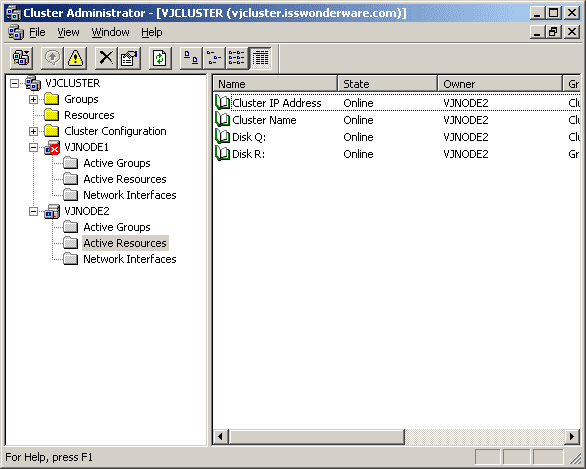Viewport: 586px width, 469px height.
Task: Open Properties via the toolbar icon
Action: 129,58
